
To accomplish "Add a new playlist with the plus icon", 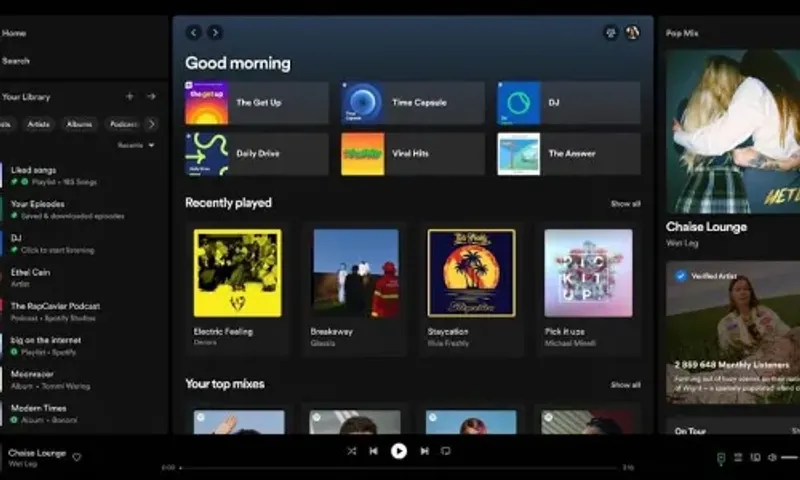I will pos(130,96).
